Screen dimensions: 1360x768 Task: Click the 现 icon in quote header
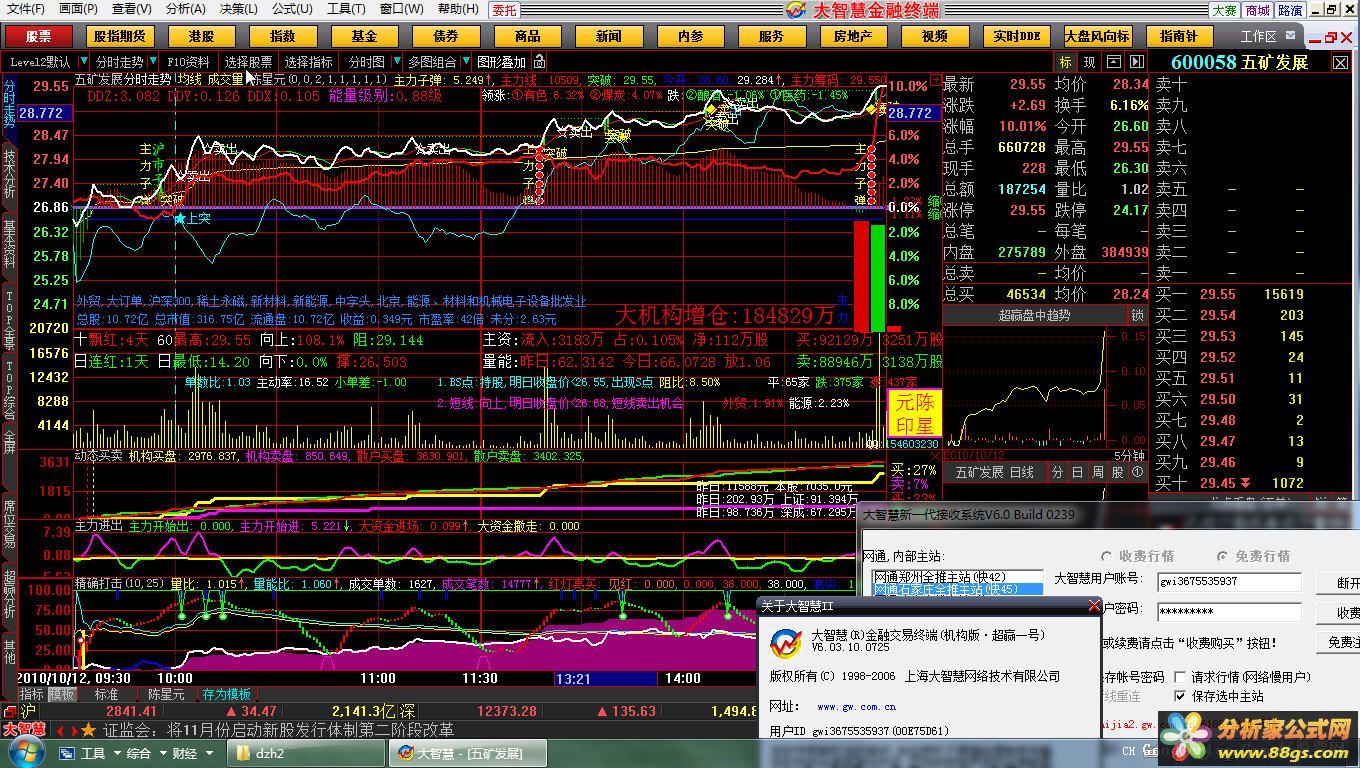point(1089,62)
